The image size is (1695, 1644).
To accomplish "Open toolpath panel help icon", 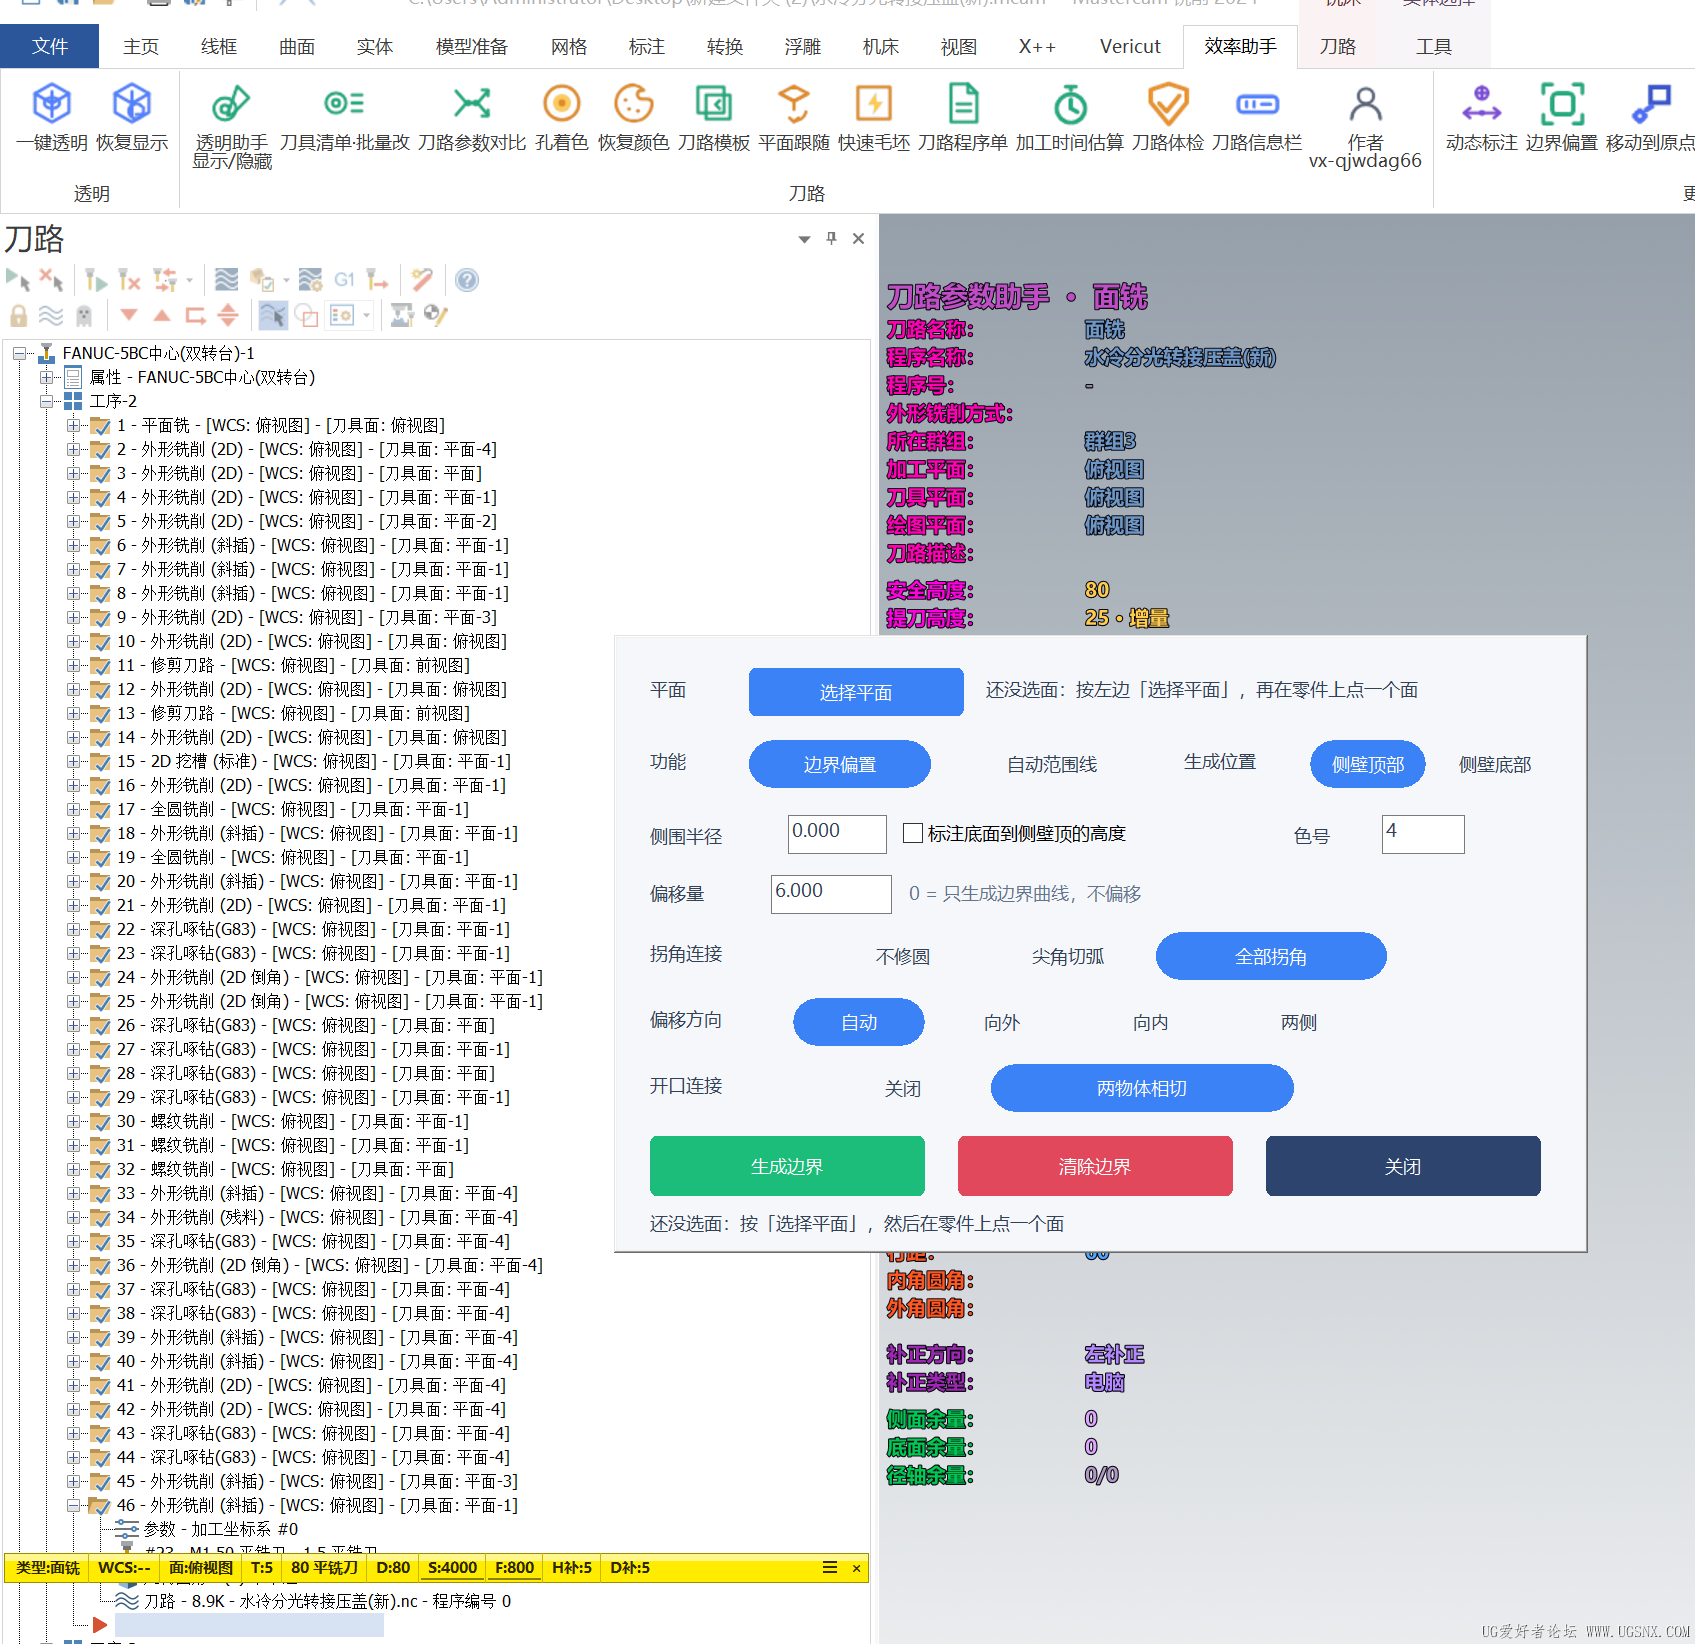I will (x=466, y=280).
